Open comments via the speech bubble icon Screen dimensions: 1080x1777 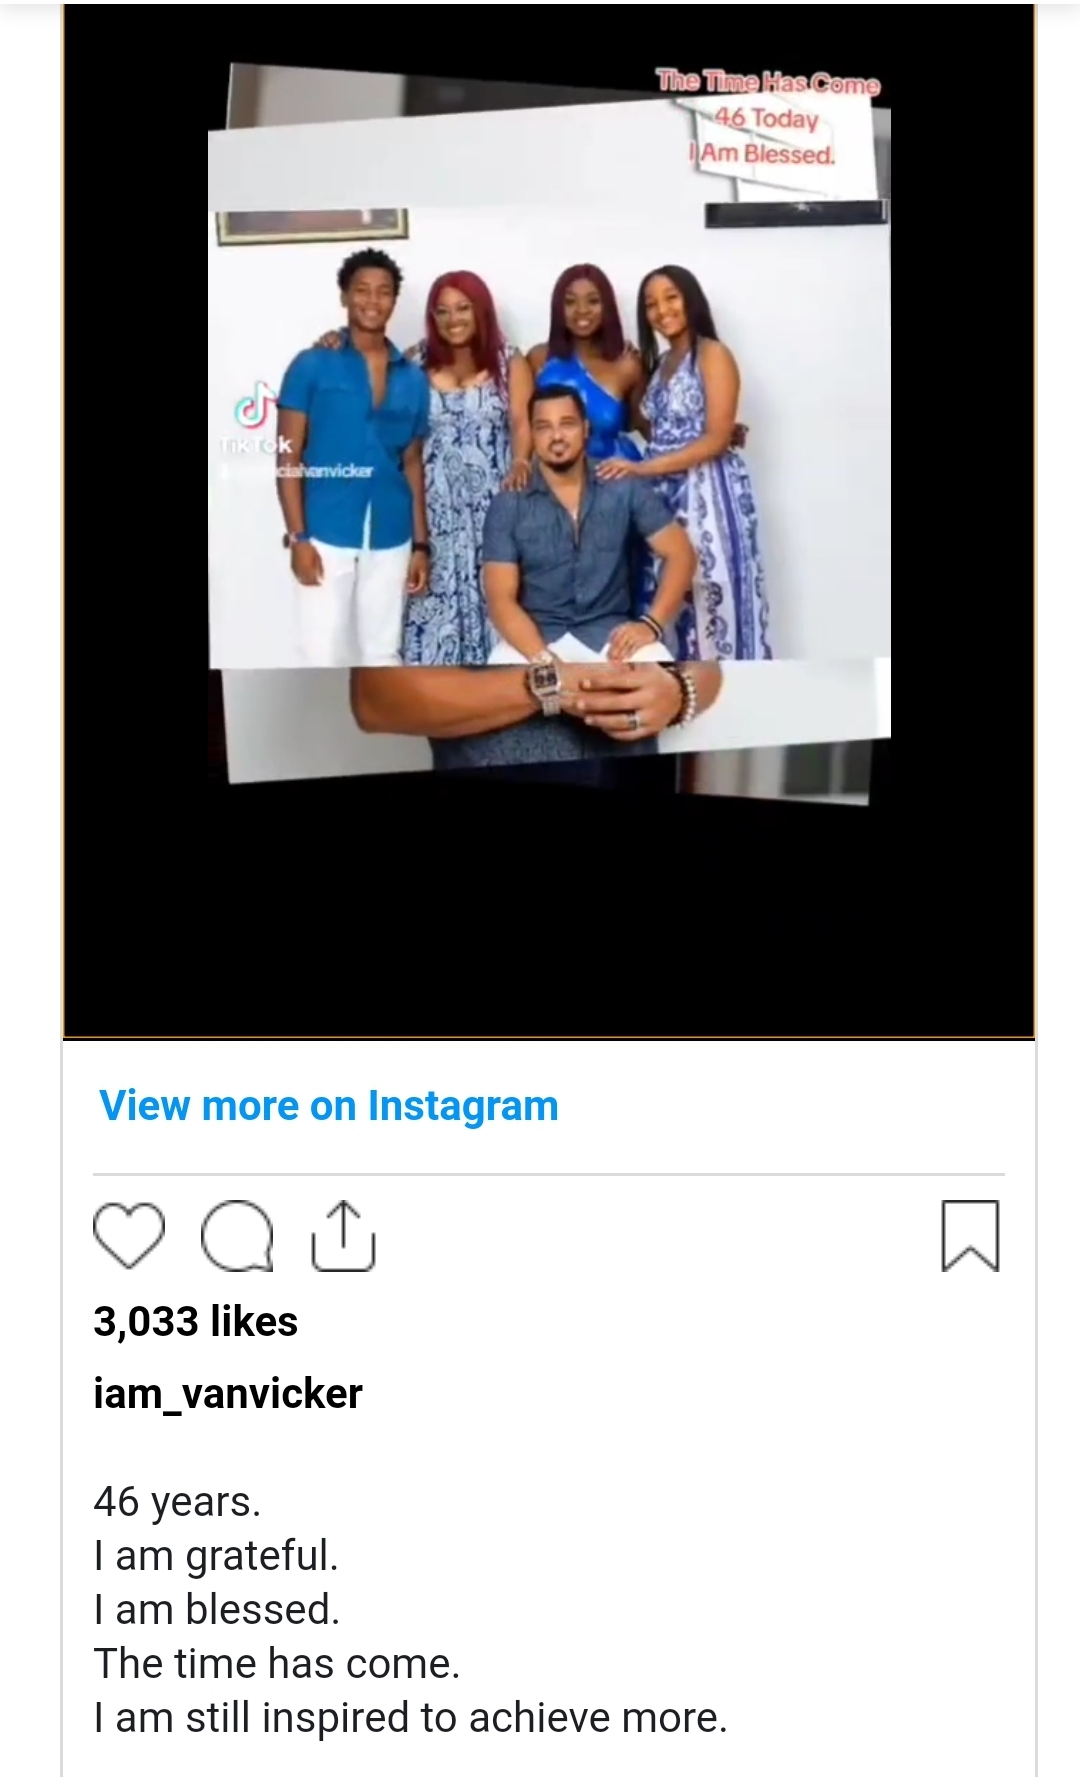point(237,1237)
